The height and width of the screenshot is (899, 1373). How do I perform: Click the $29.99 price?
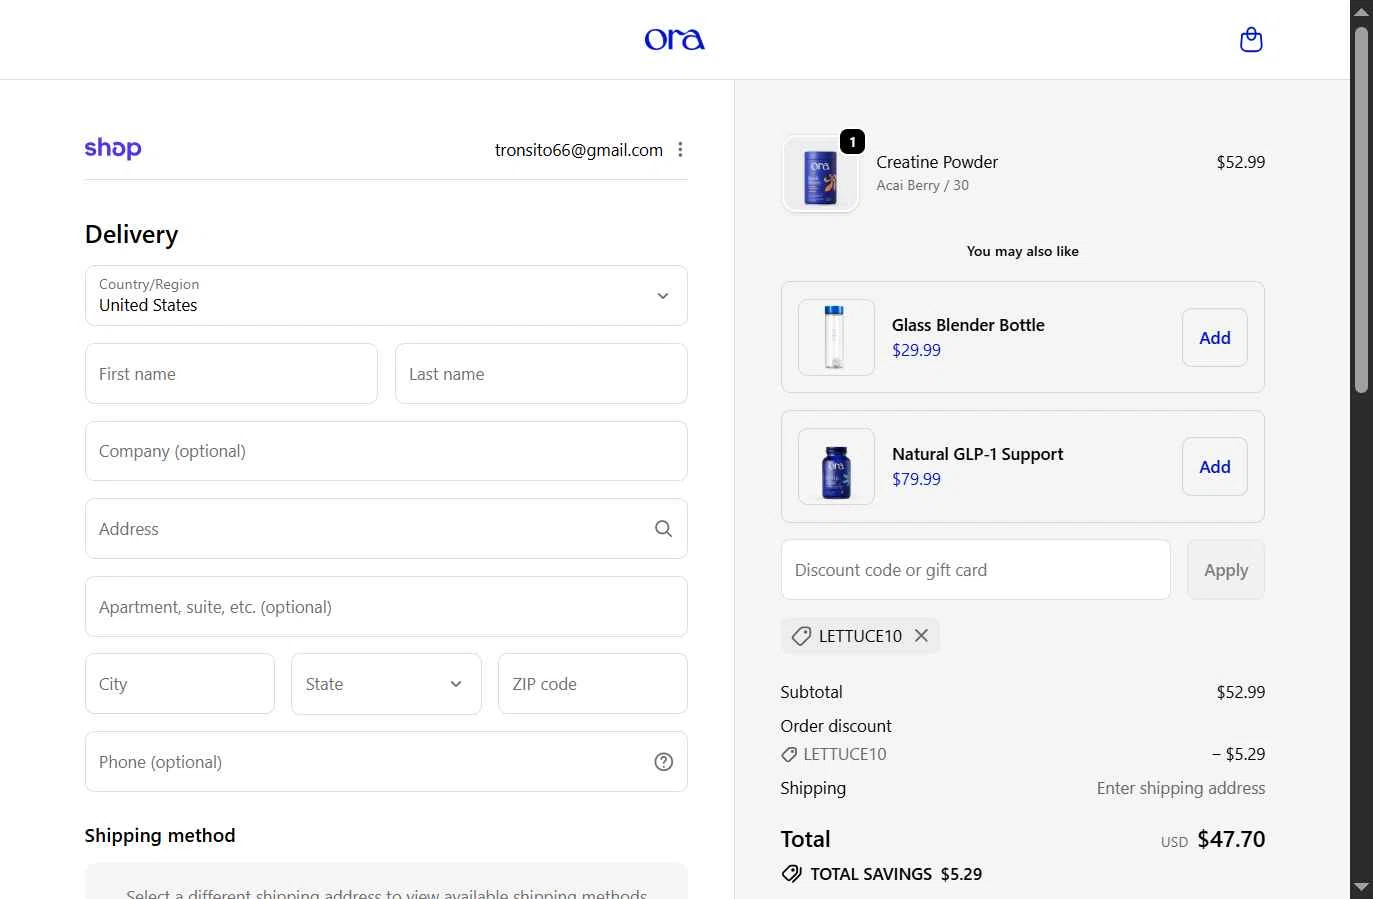[x=916, y=350]
